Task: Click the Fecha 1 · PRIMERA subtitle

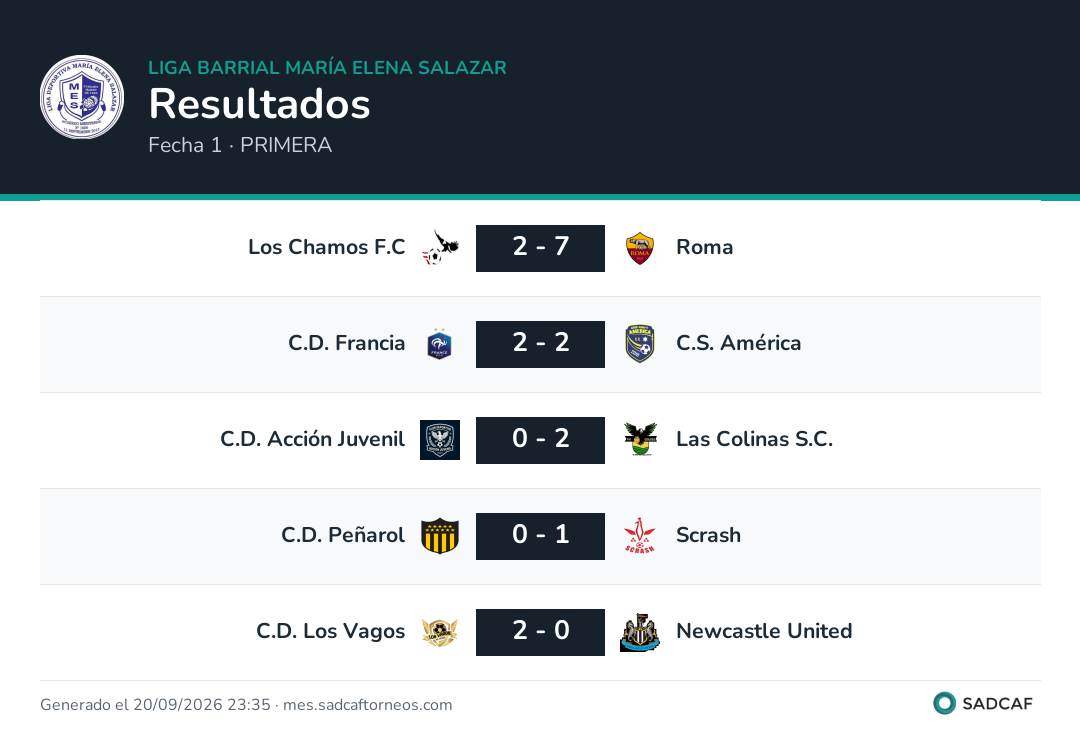Action: click(x=240, y=145)
